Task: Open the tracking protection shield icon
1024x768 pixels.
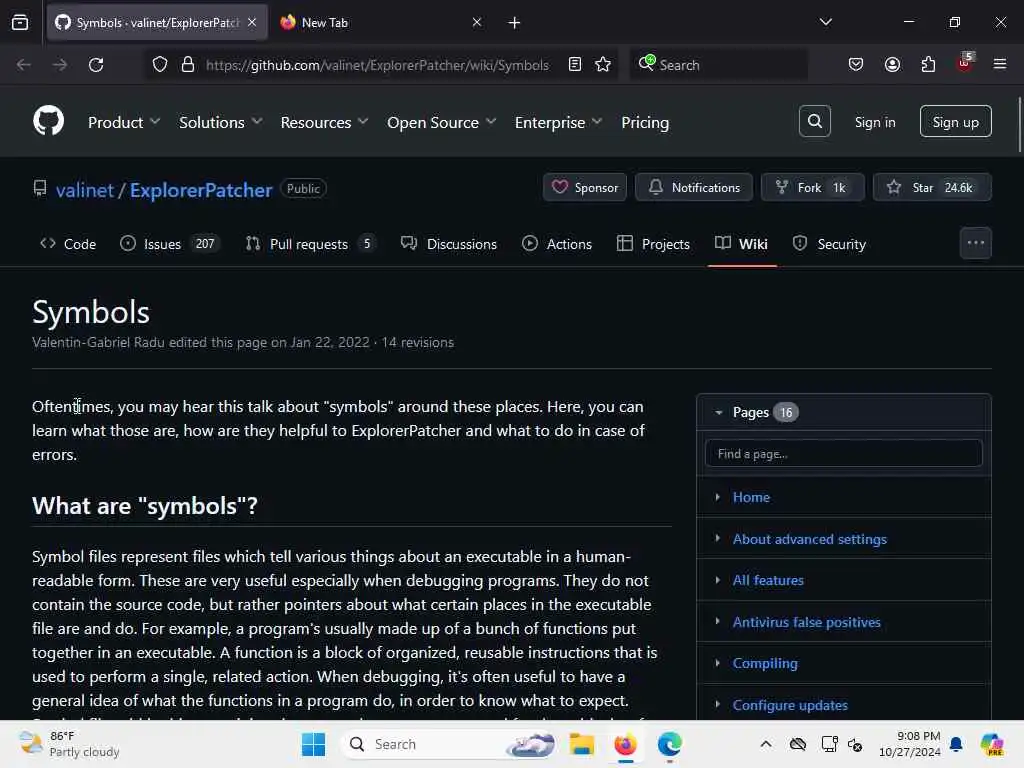Action: [x=160, y=65]
